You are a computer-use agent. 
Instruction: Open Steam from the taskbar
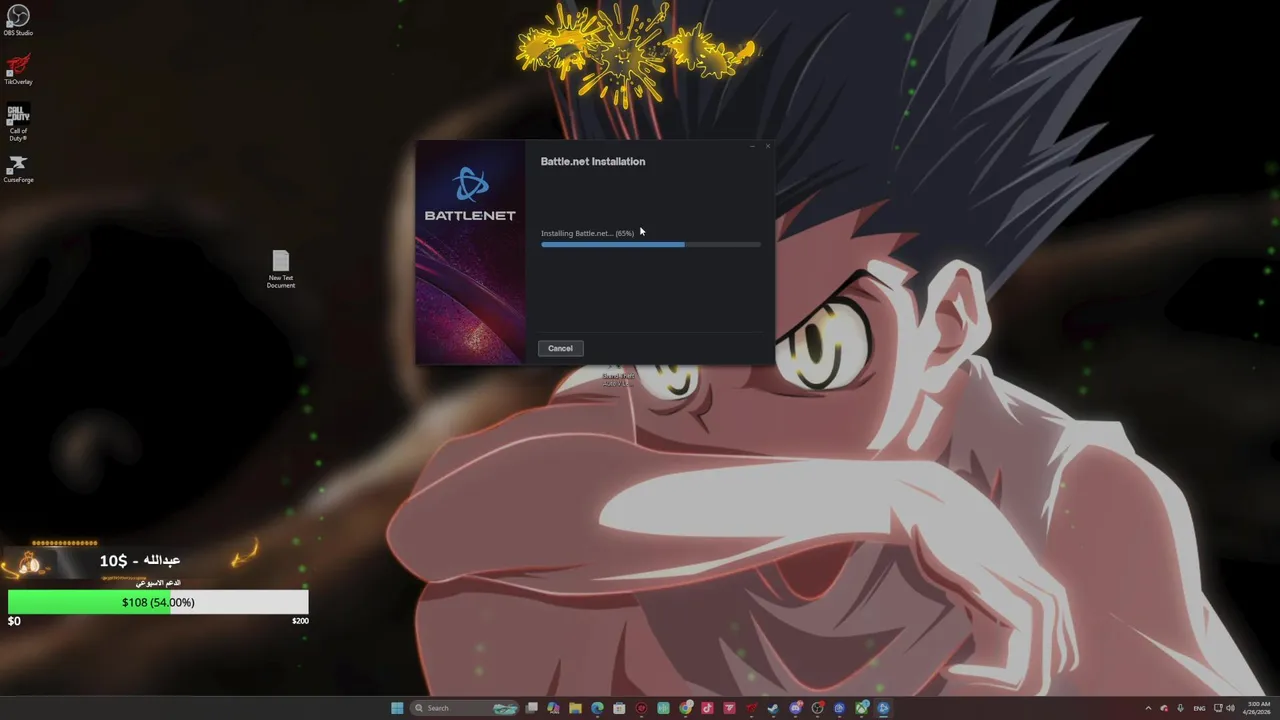click(x=773, y=708)
